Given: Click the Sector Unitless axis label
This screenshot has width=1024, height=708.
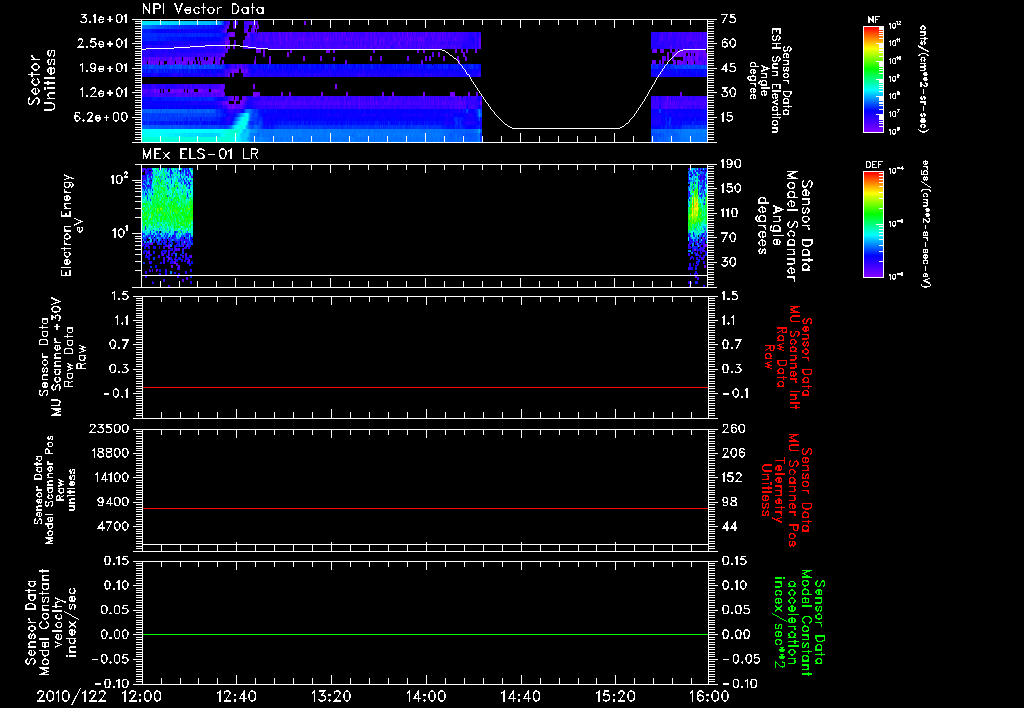Looking at the screenshot, I should point(42,80).
